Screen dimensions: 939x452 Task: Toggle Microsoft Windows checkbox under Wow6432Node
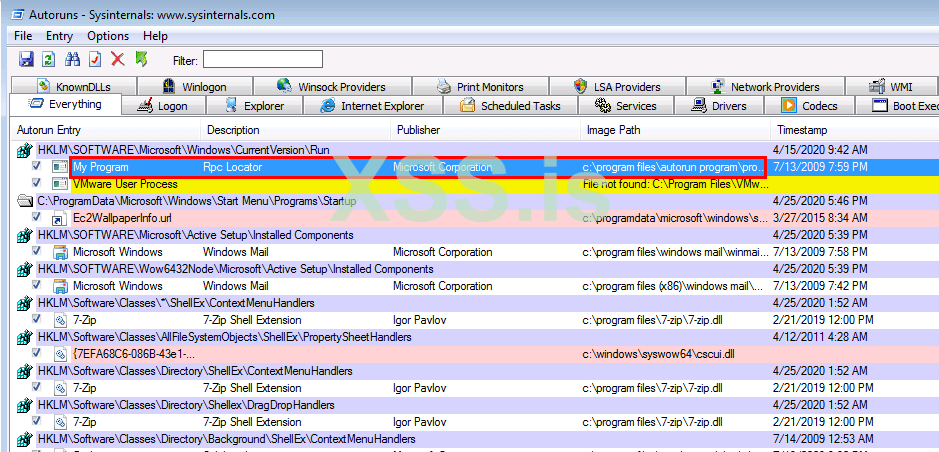tap(37, 285)
